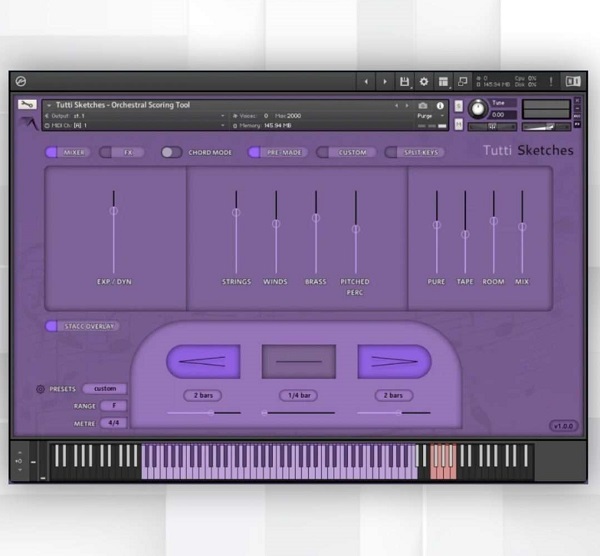Viewport: 600px width, 556px height.
Task: Click the crescendo button
Action: (x=203, y=362)
